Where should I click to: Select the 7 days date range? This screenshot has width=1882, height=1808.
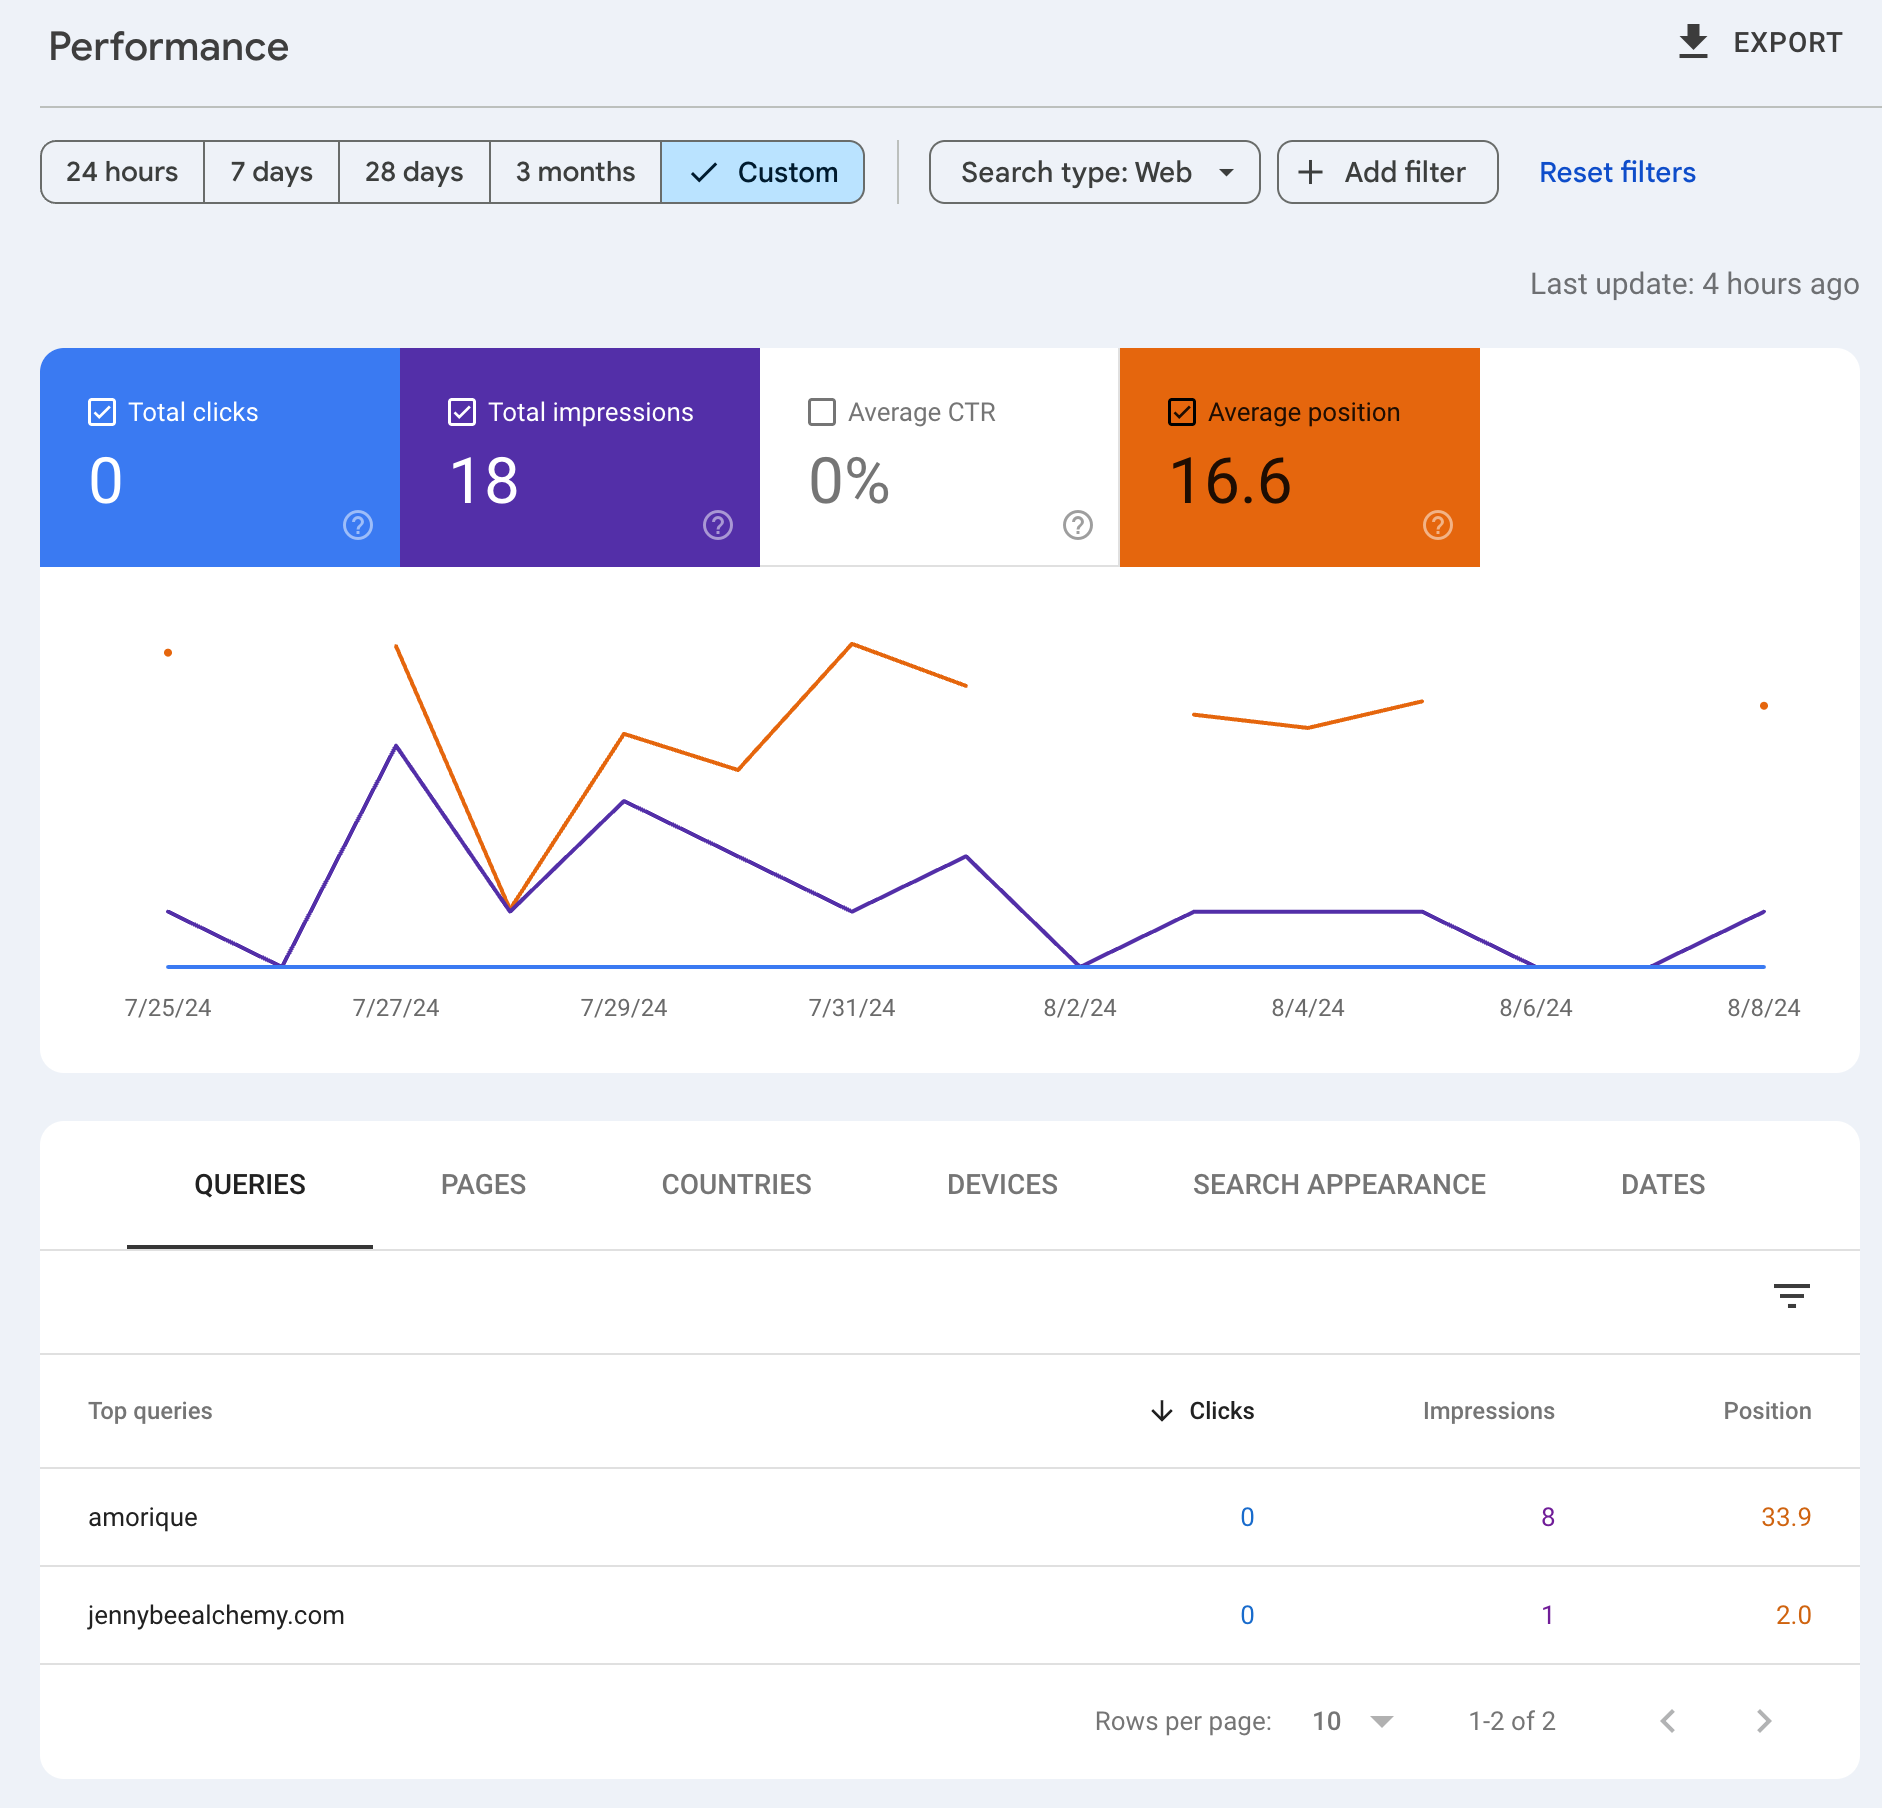click(x=271, y=172)
